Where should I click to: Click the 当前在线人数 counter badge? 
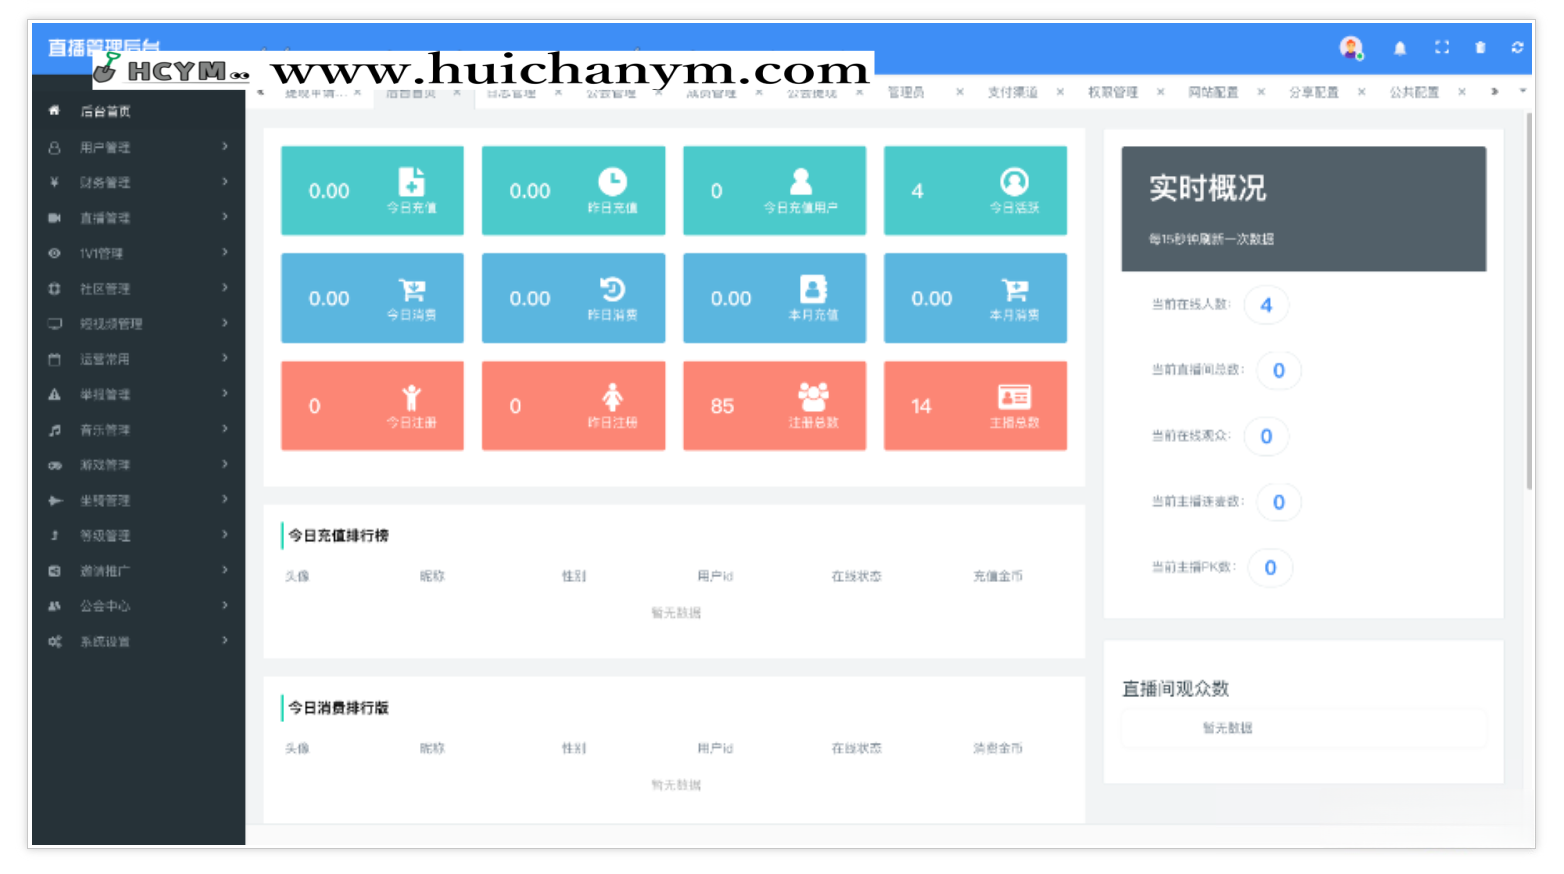point(1266,304)
